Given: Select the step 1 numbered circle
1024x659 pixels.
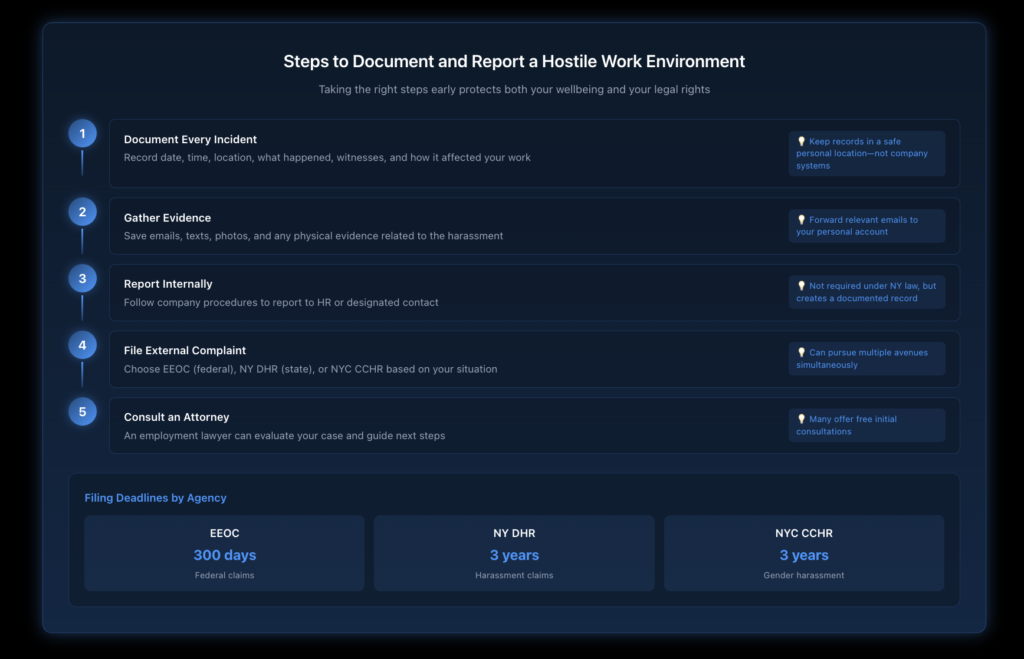Looking at the screenshot, I should coord(82,132).
